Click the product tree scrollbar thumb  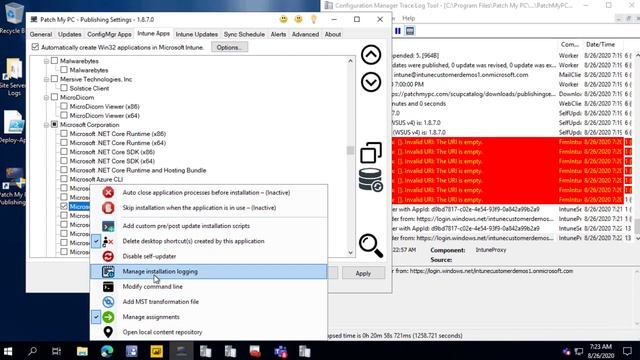(x=350, y=150)
